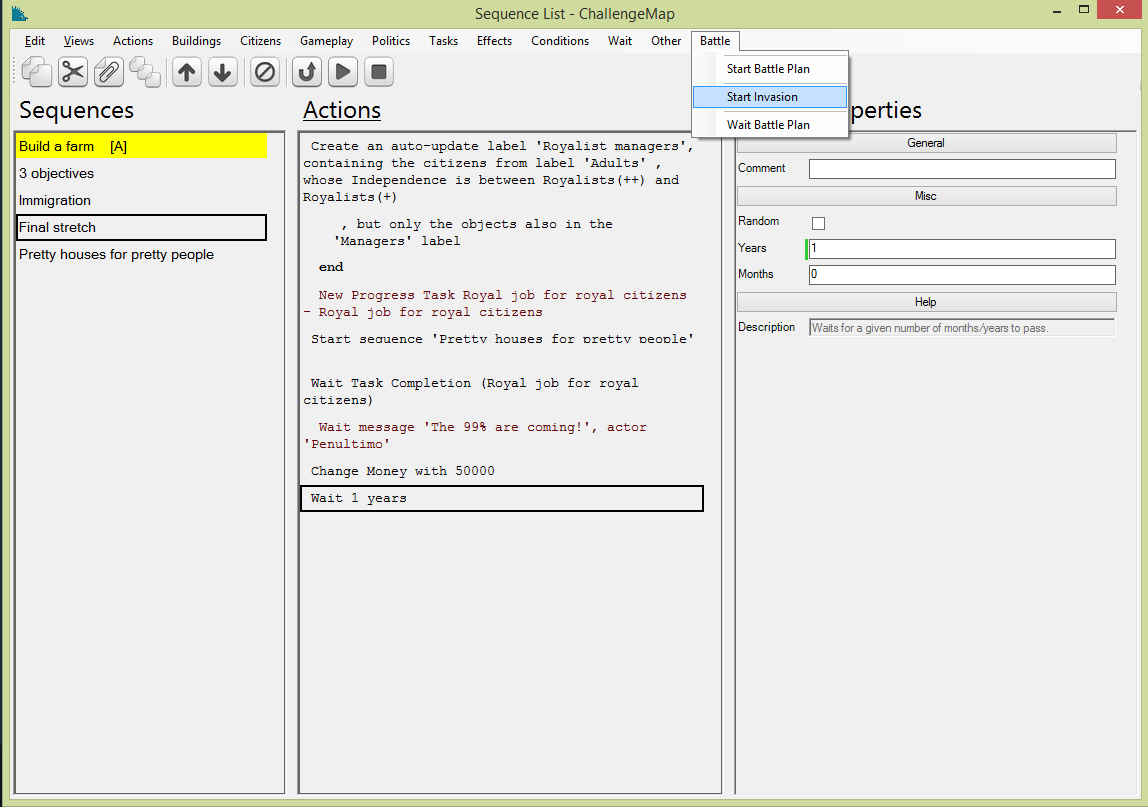The height and width of the screenshot is (807, 1148).
Task: Select Wait Battle Plan menu entry
Action: [768, 125]
